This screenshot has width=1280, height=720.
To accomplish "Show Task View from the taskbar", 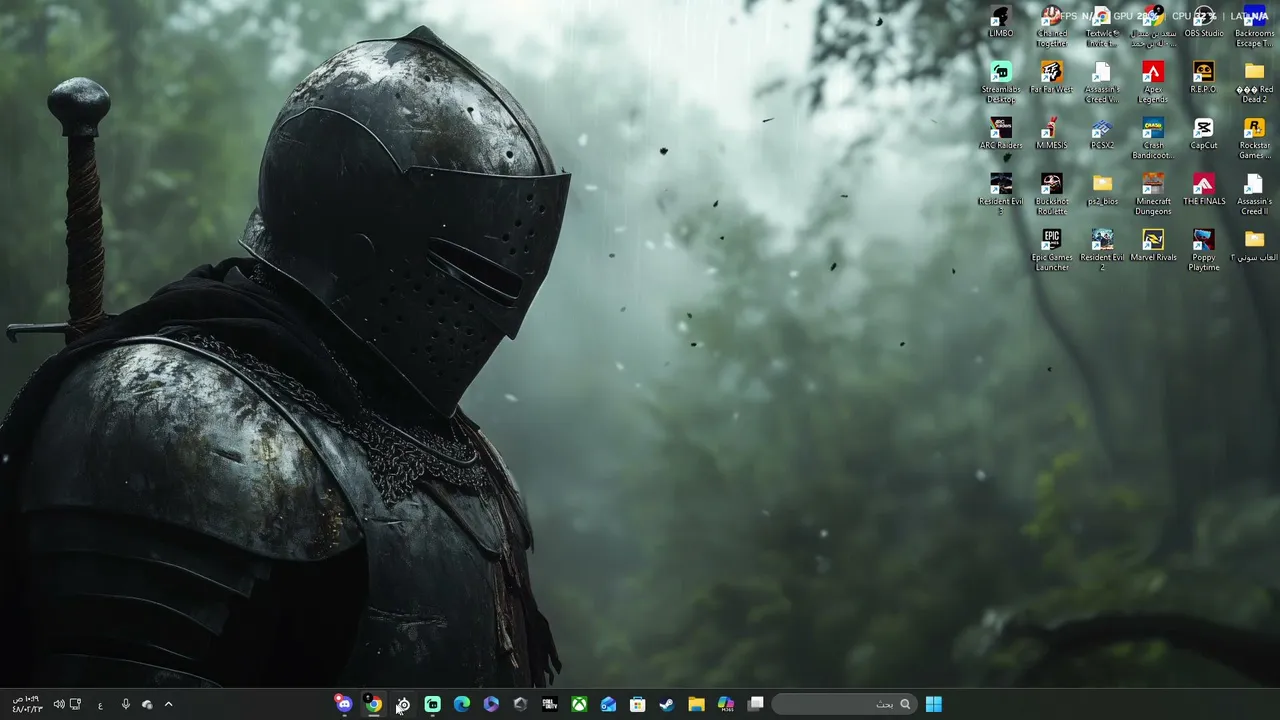I will pos(755,704).
